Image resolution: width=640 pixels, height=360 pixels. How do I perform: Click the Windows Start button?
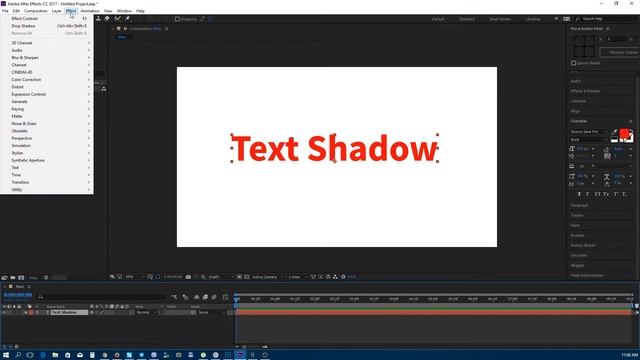tap(6, 355)
